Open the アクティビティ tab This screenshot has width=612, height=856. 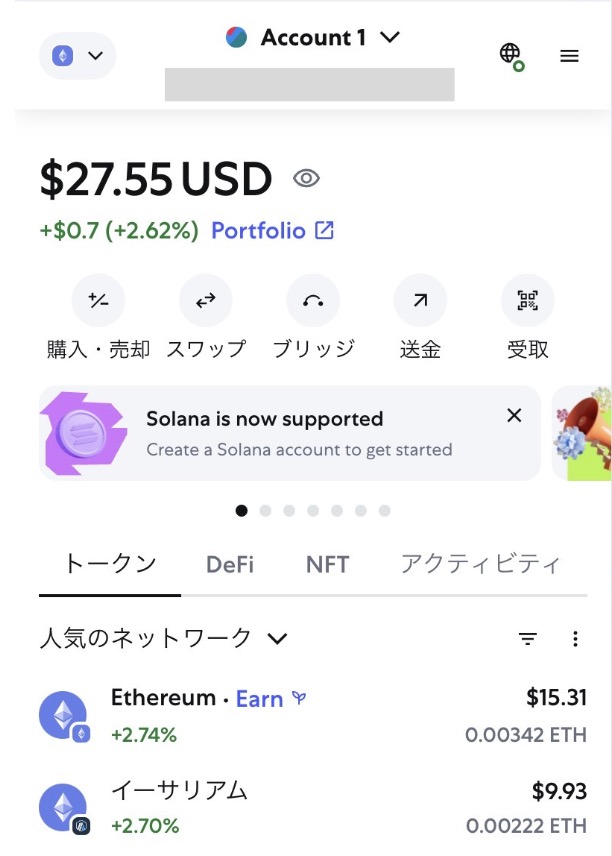(480, 564)
